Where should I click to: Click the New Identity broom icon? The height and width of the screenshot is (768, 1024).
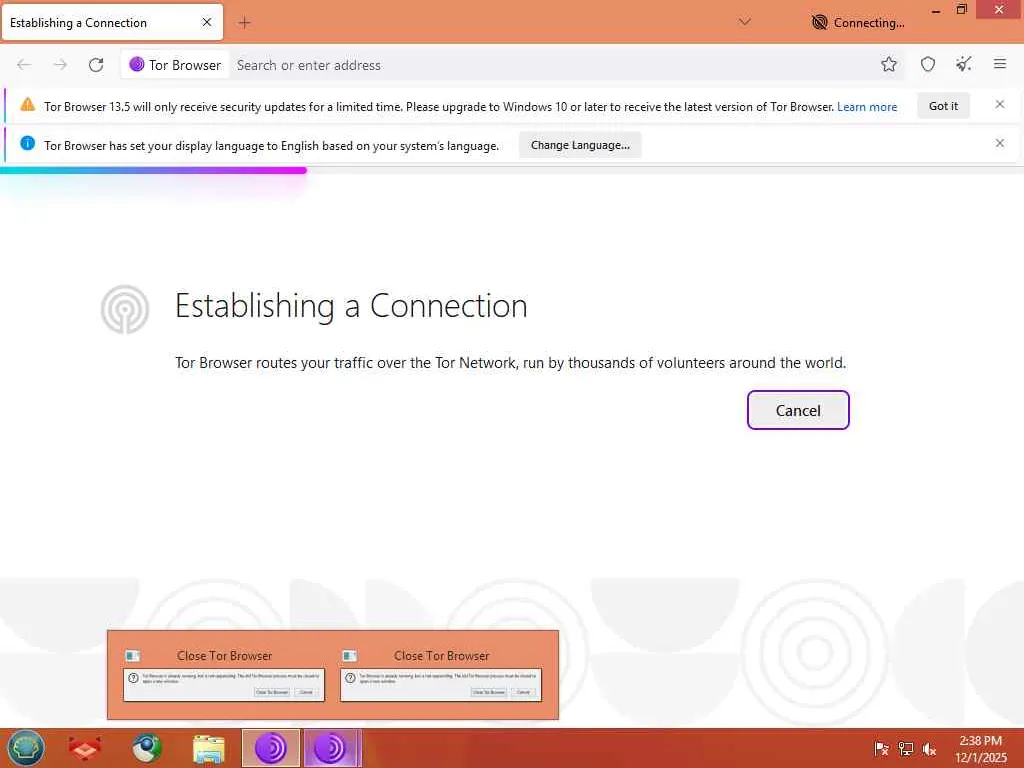(x=963, y=64)
